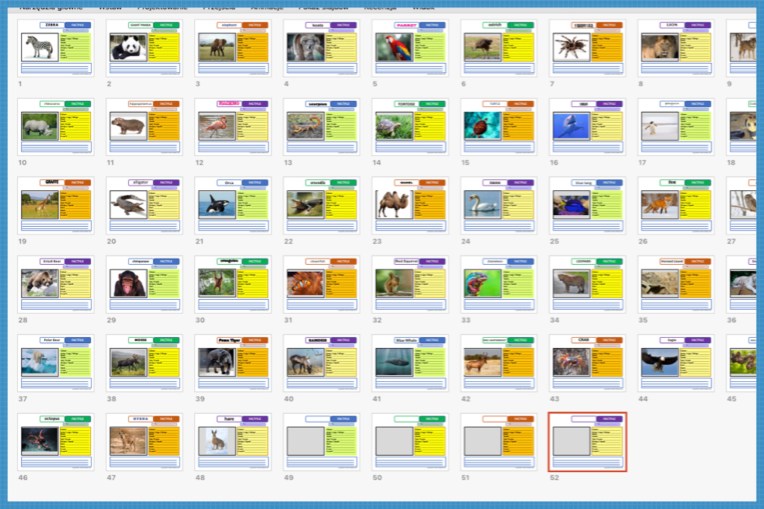Image resolution: width=764 pixels, height=509 pixels.
Task: Select slide 7 with the tarantula spider
Action: tap(588, 48)
